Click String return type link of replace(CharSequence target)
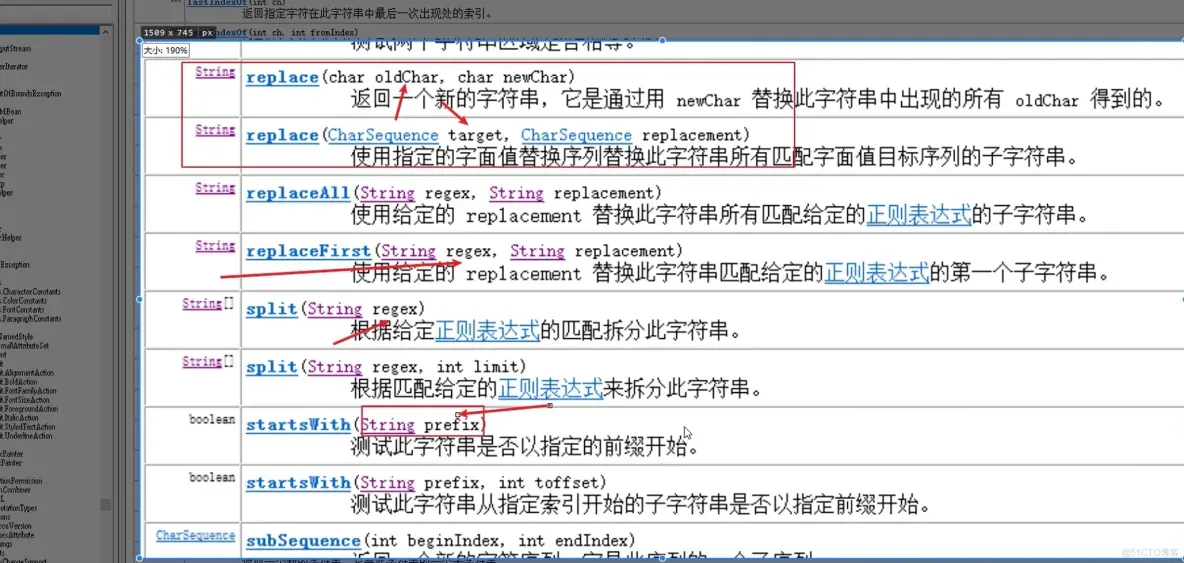The image size is (1184, 563). tap(215, 130)
